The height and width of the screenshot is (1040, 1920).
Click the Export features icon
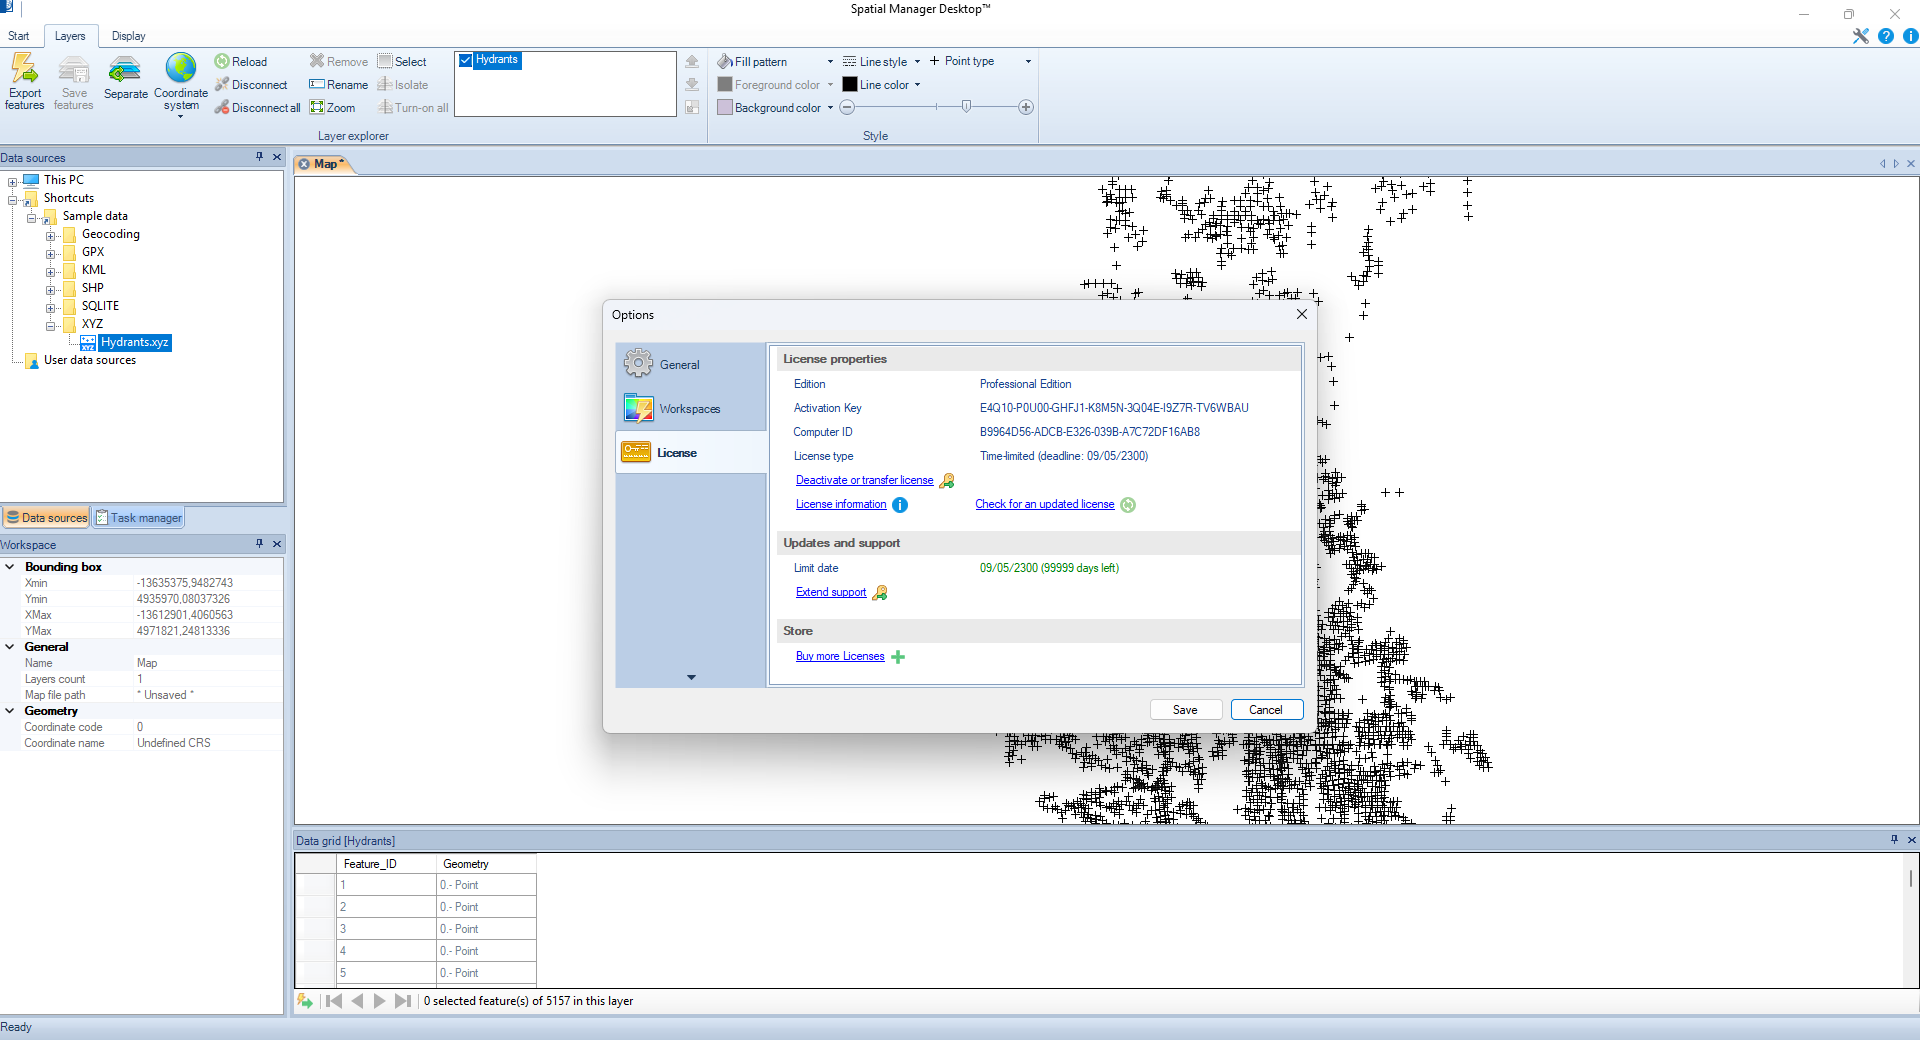[x=24, y=69]
